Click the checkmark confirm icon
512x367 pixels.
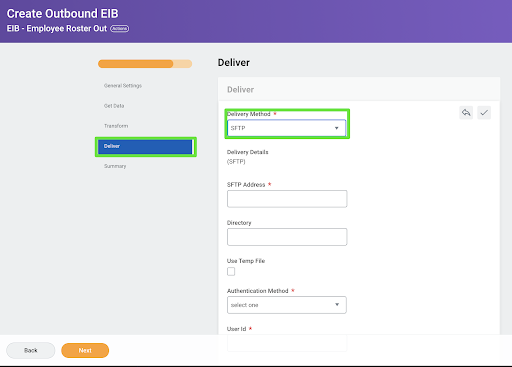(x=484, y=113)
